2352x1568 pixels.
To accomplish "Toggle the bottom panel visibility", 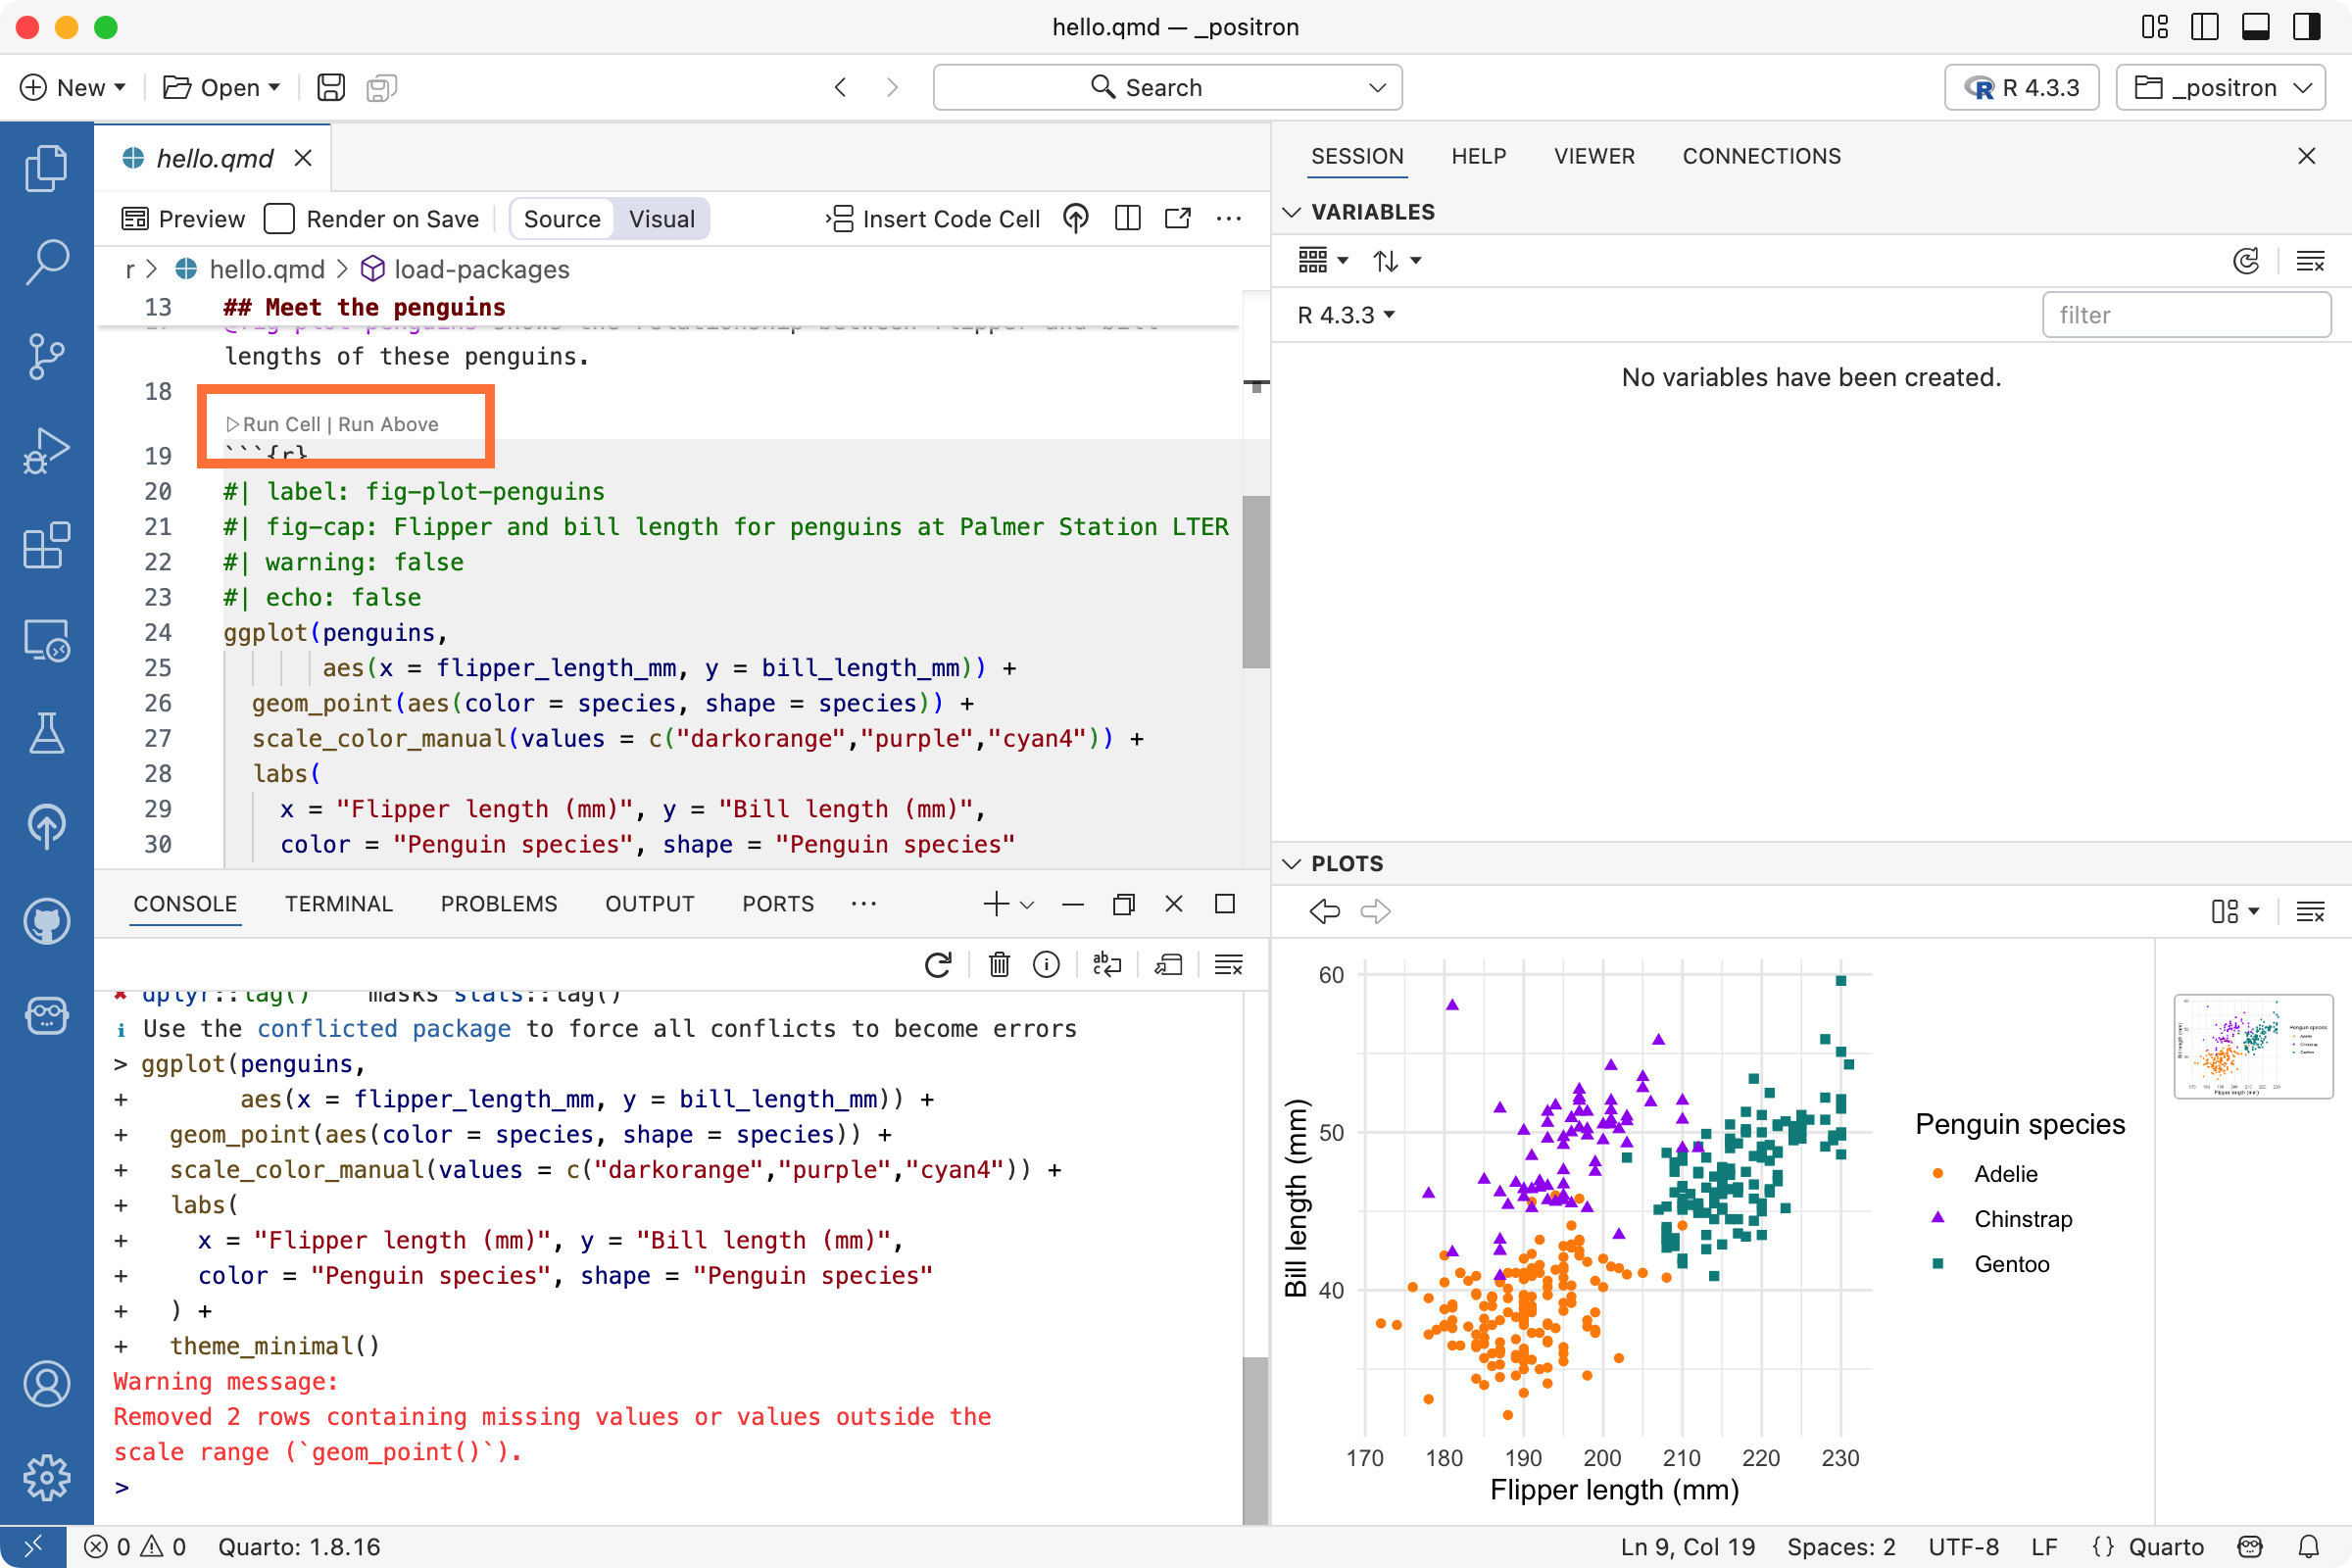I will click(2255, 27).
